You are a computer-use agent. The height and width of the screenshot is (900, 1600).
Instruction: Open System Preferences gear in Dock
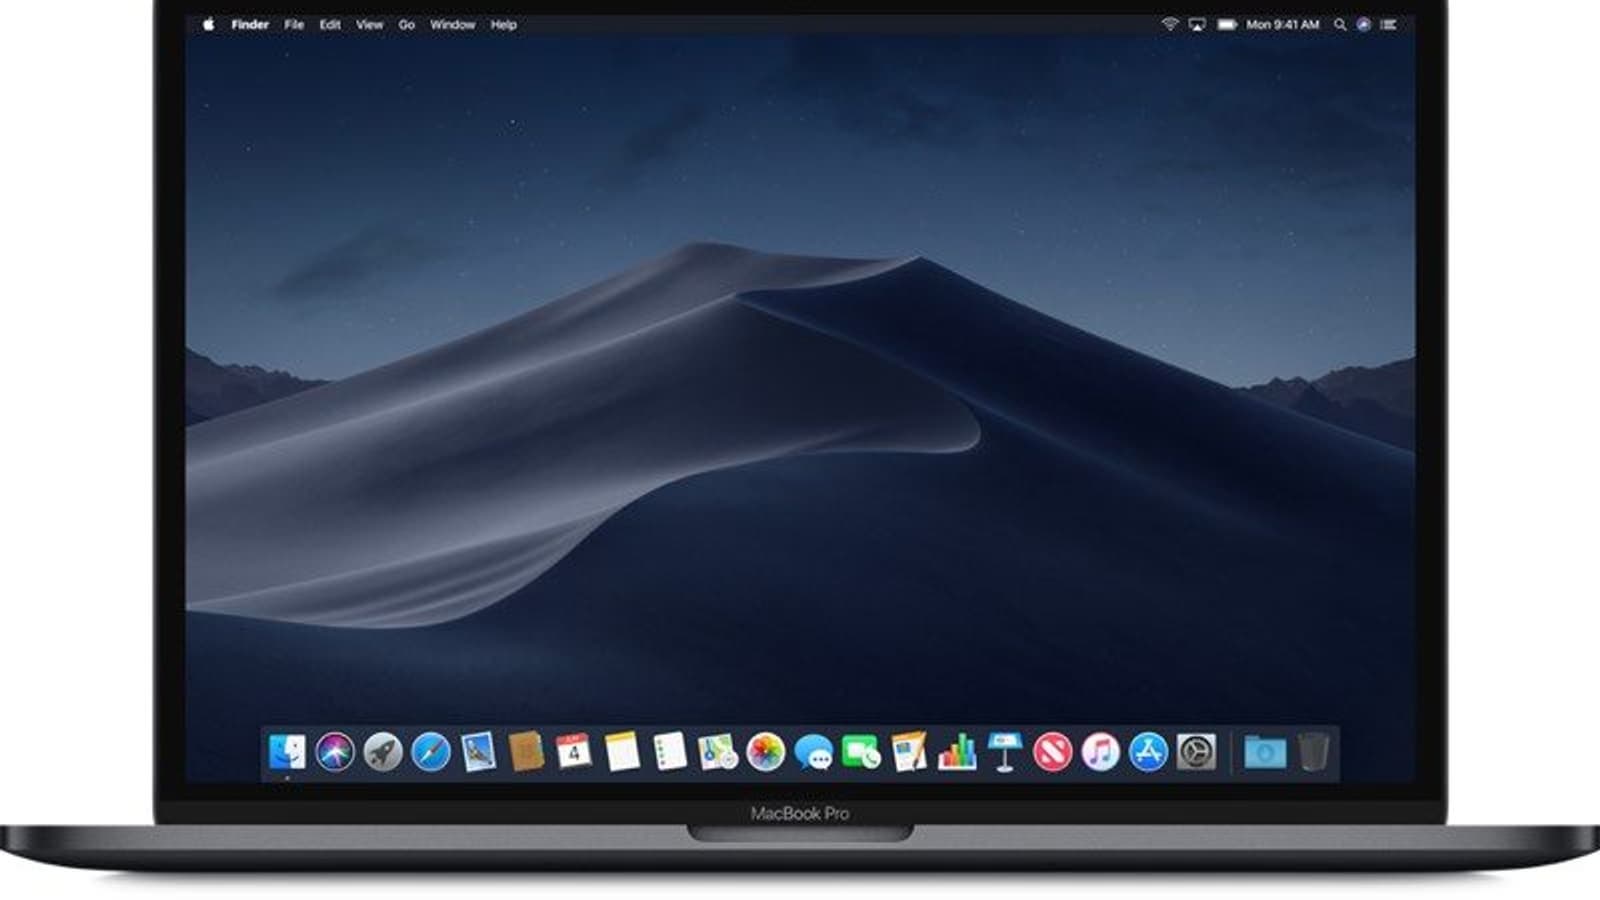point(1197,752)
